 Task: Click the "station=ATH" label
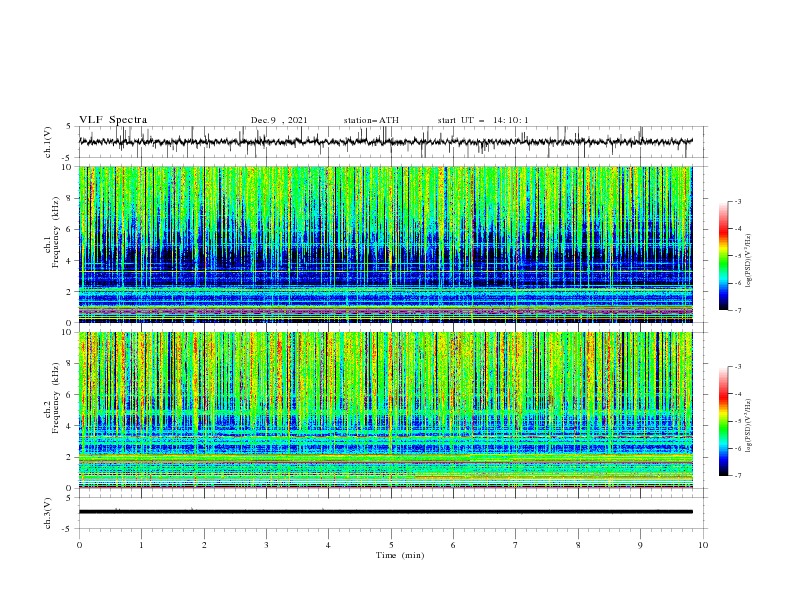(x=371, y=120)
